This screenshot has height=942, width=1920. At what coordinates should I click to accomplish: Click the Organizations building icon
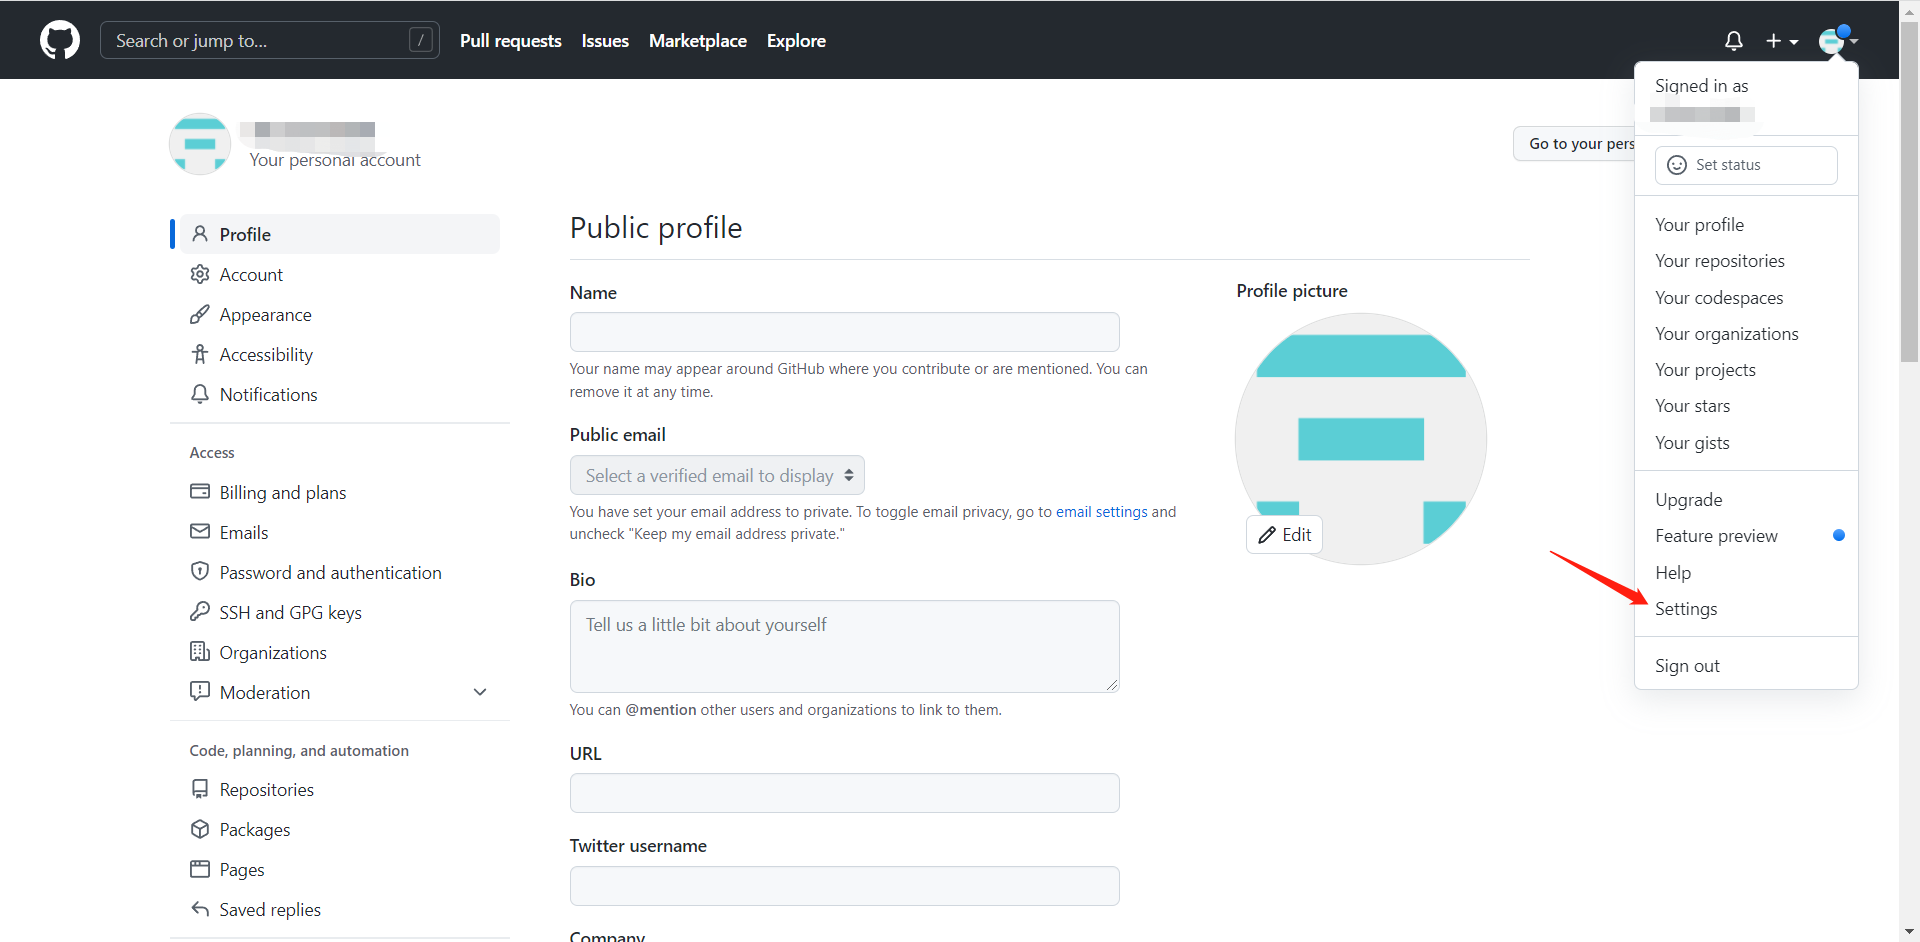(200, 651)
